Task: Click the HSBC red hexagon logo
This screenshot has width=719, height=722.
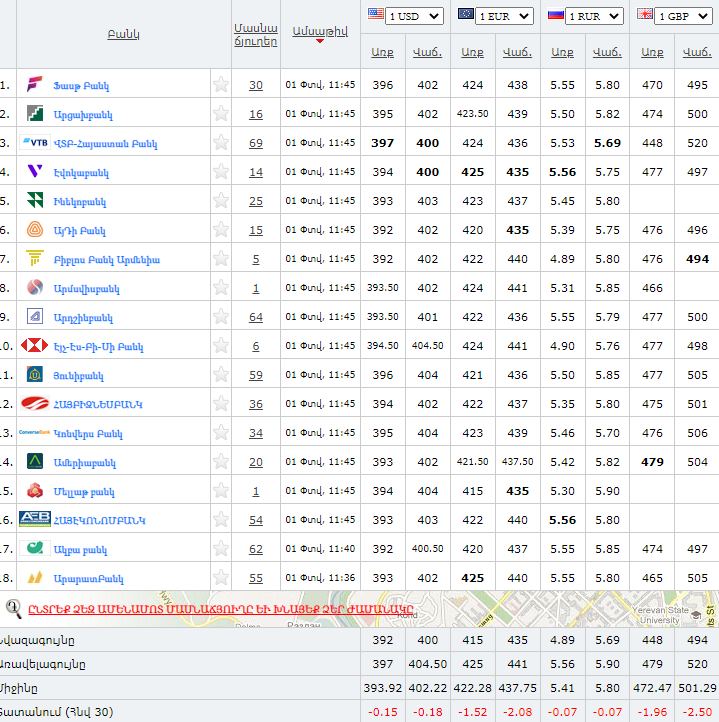Action: [x=35, y=345]
